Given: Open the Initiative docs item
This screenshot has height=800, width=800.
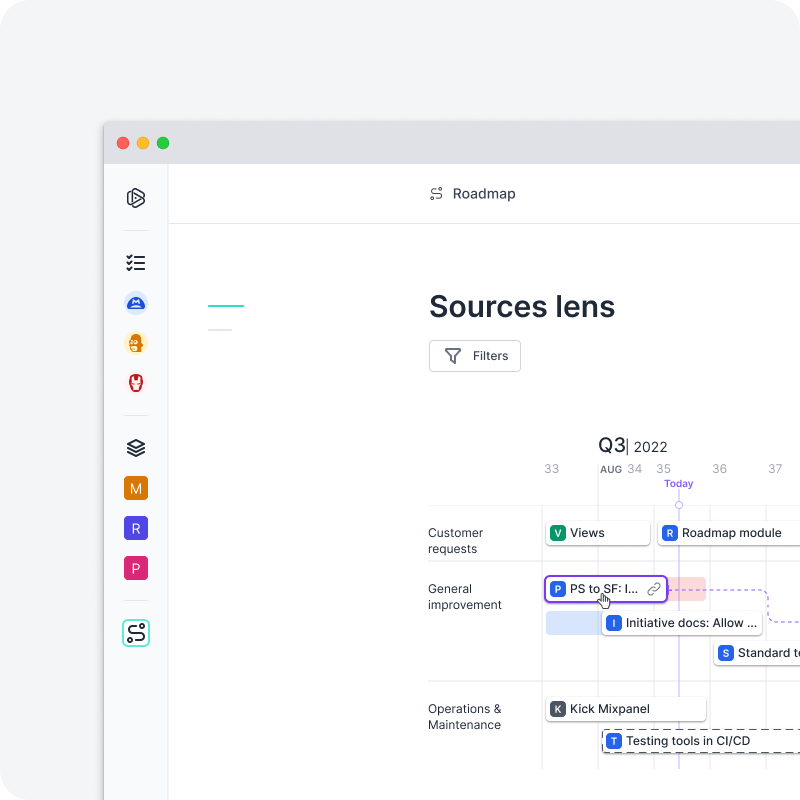Looking at the screenshot, I should click(x=681, y=622).
